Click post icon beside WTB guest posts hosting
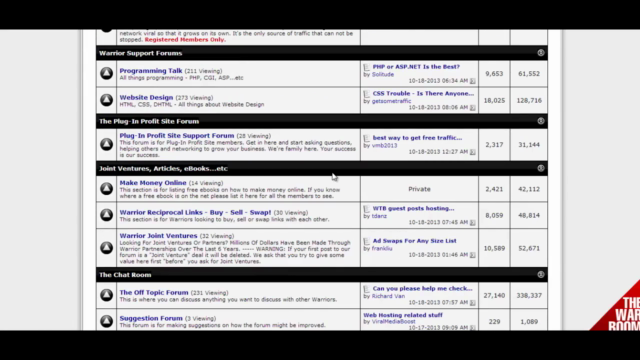This screenshot has width=640, height=360. click(367, 209)
